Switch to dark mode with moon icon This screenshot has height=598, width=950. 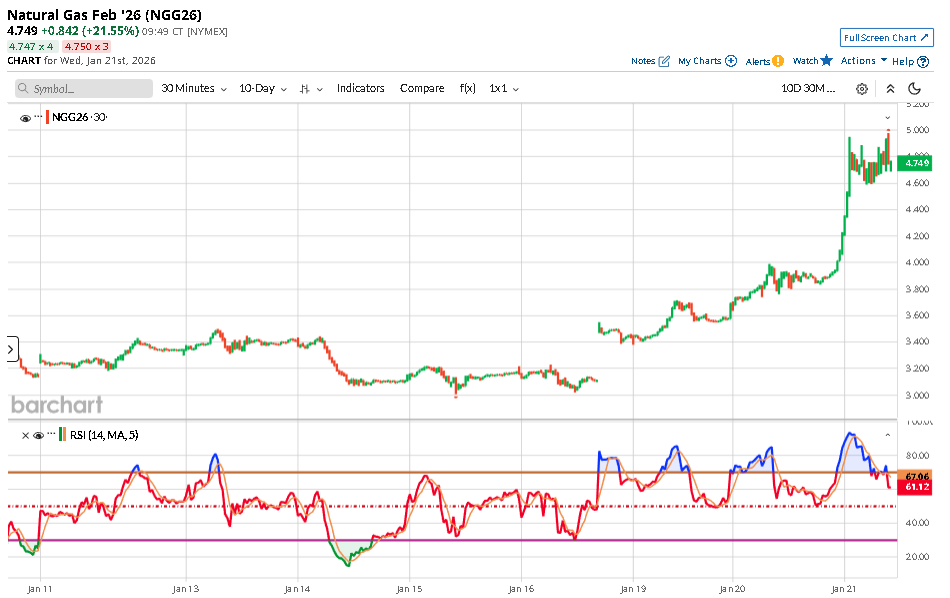click(x=916, y=89)
